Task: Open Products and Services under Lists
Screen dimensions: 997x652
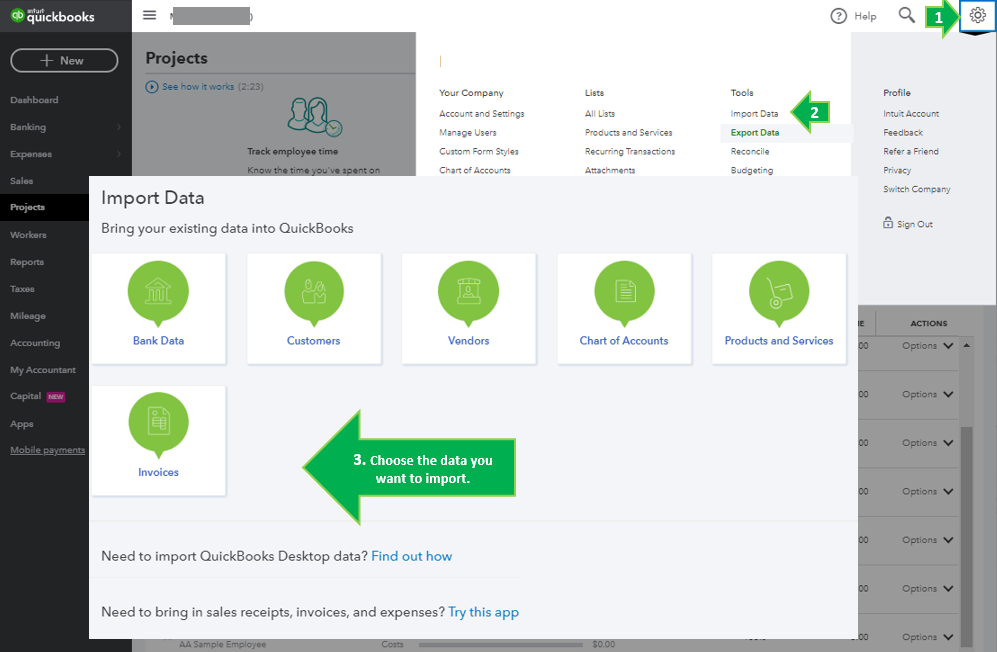Action: coord(628,132)
